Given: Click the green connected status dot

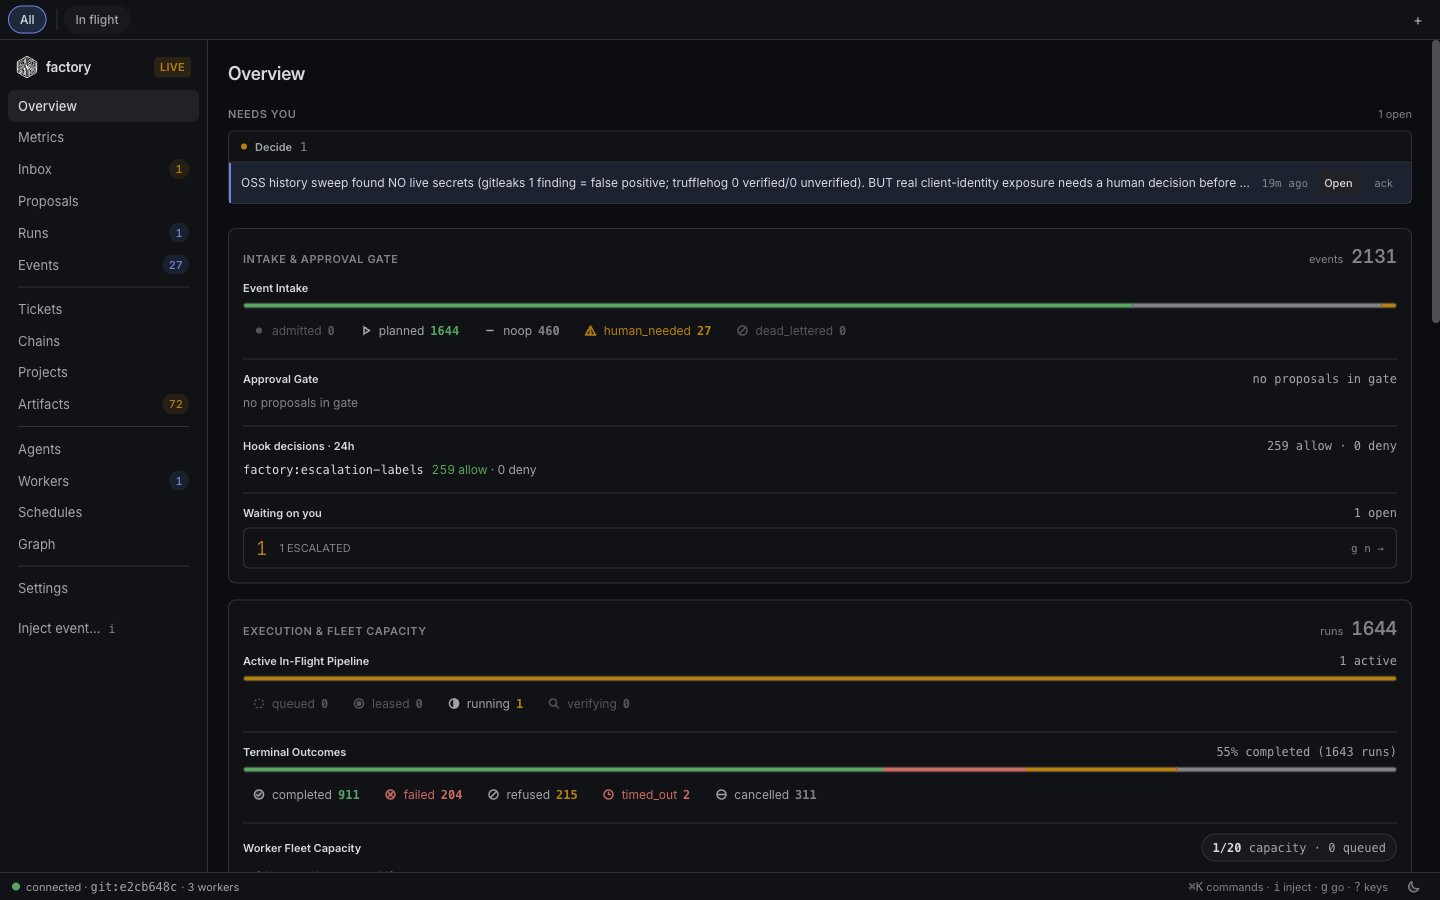Looking at the screenshot, I should tap(16, 887).
